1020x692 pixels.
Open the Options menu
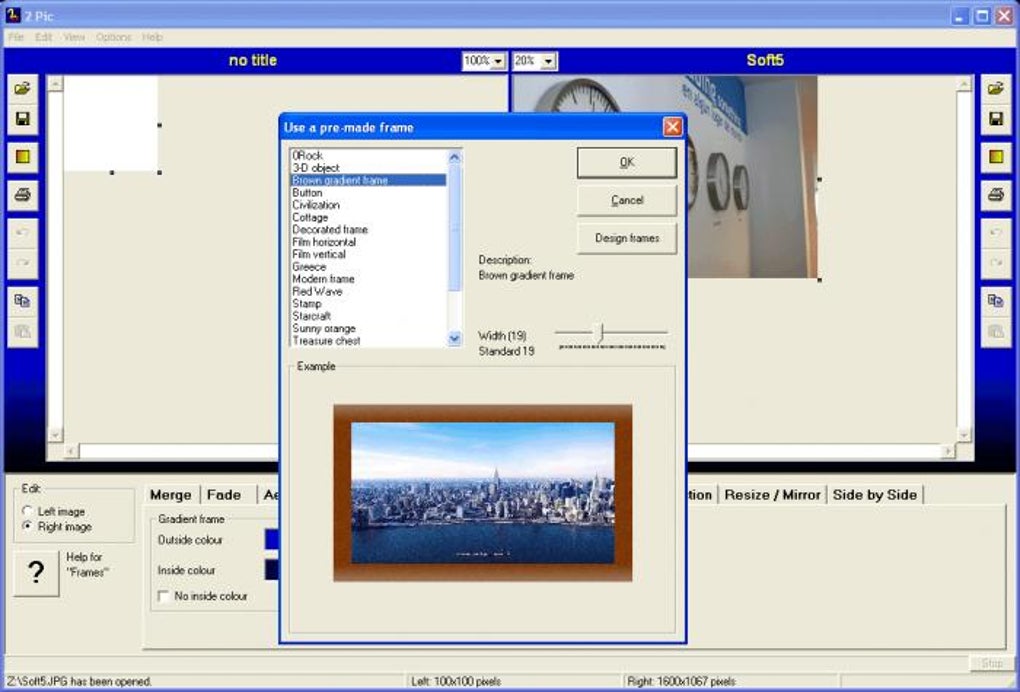click(x=113, y=37)
